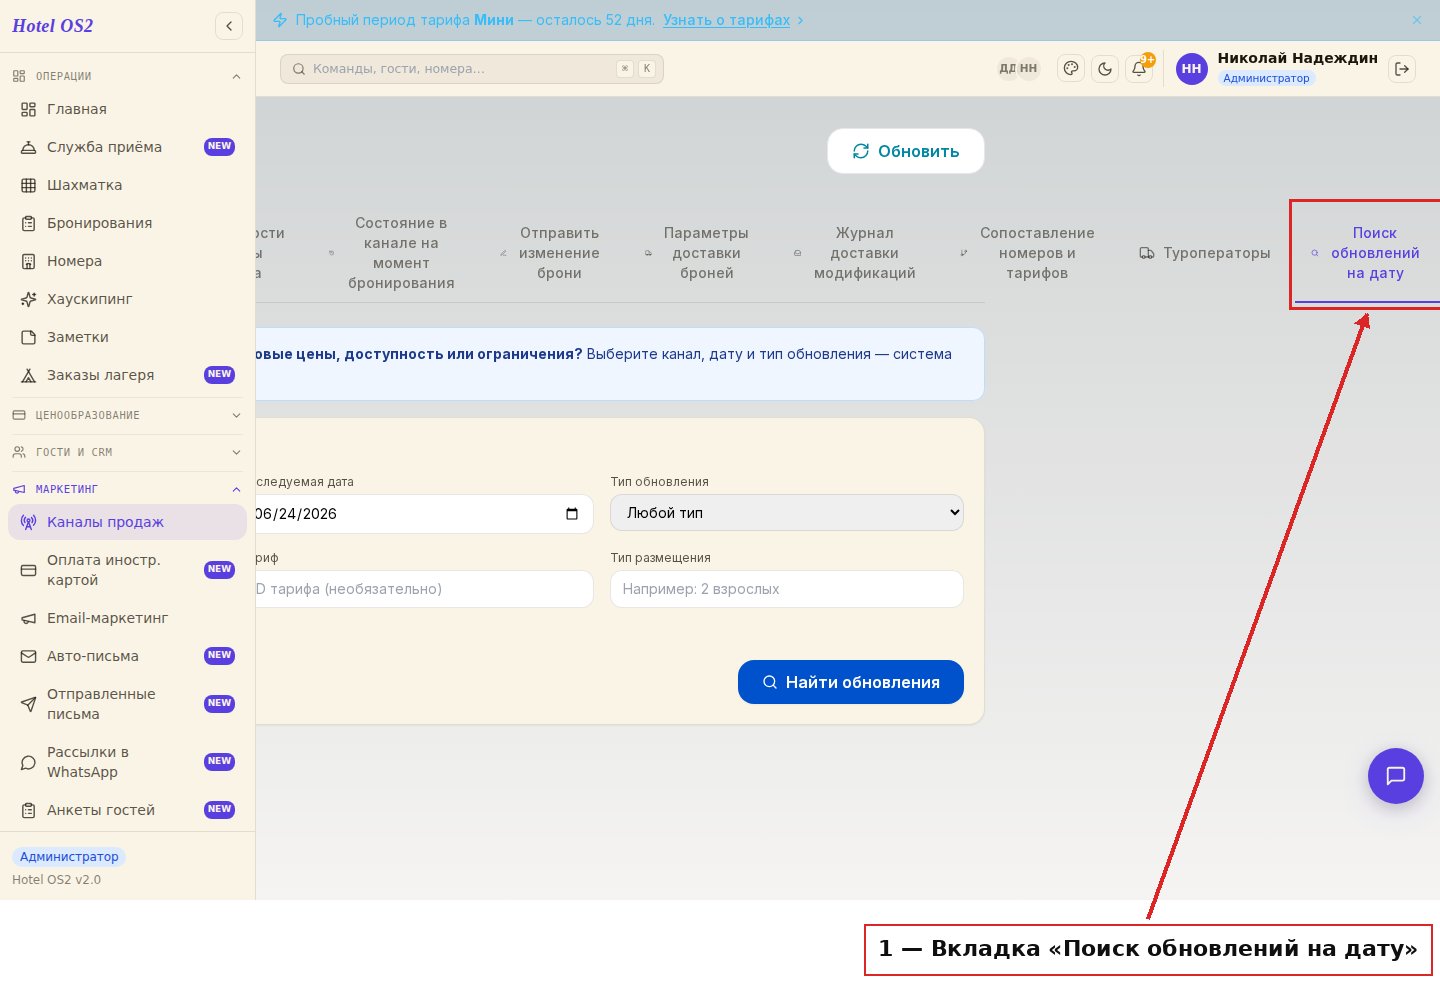1440x999 pixels.
Task: Log out using the exit icon
Action: coord(1402,69)
